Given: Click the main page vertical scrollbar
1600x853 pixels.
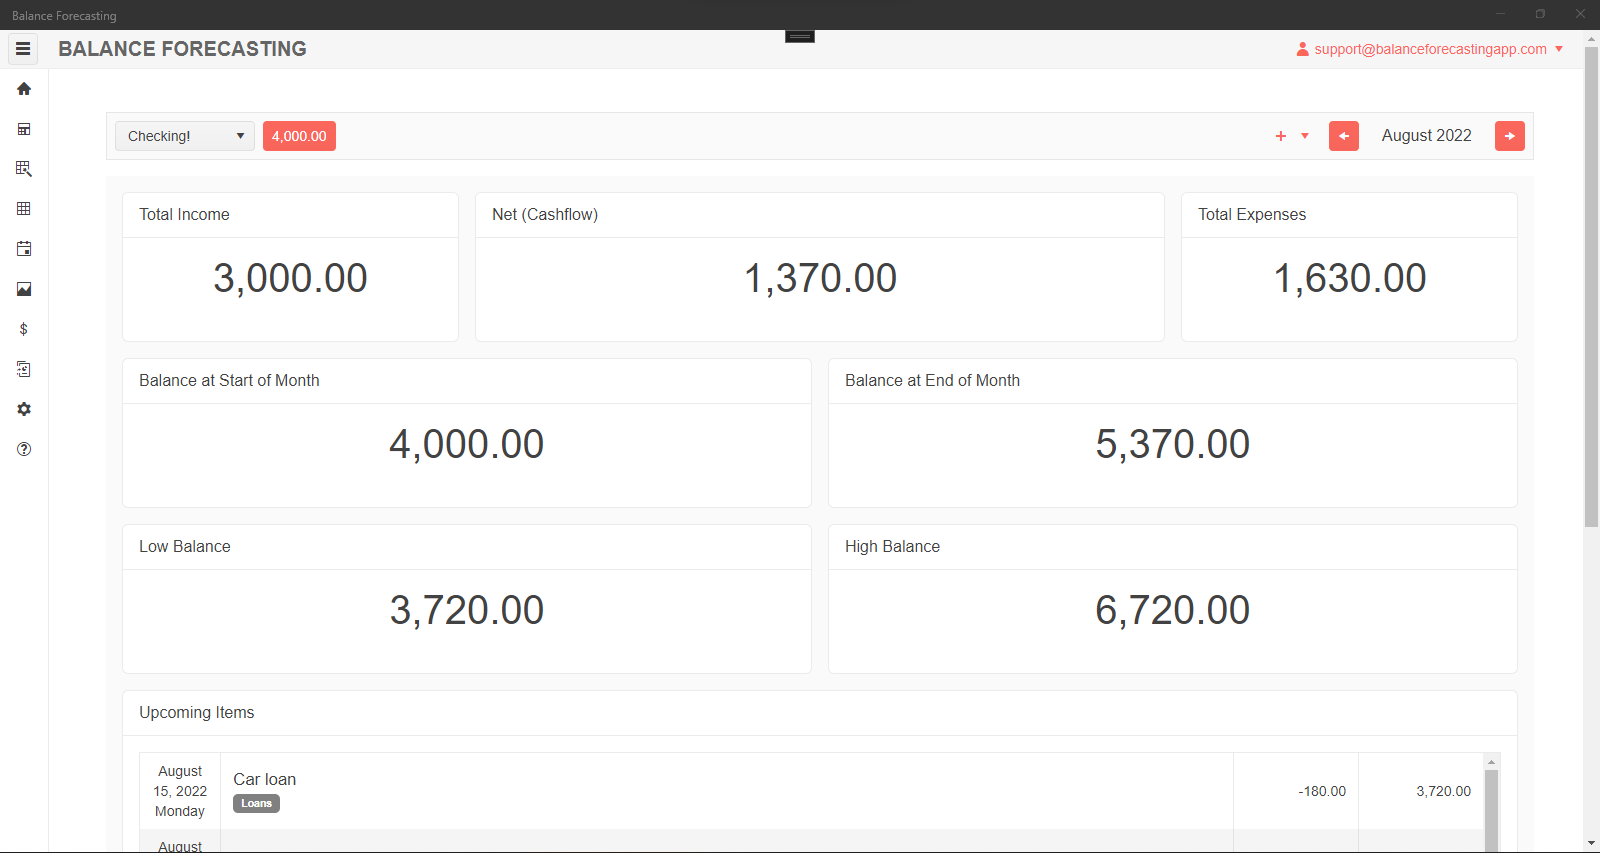Looking at the screenshot, I should click(x=1591, y=287).
